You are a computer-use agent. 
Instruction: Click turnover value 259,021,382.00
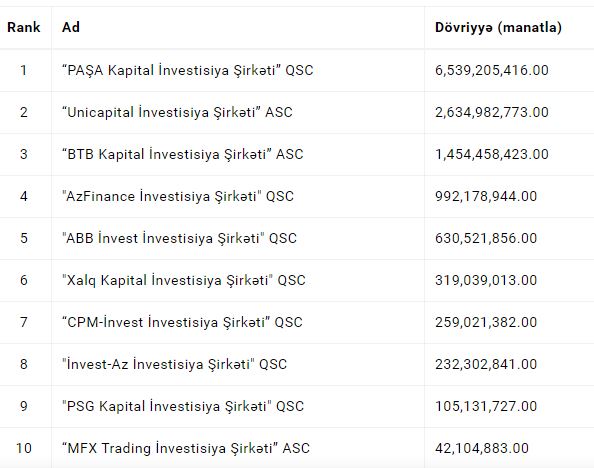pyautogui.click(x=486, y=322)
